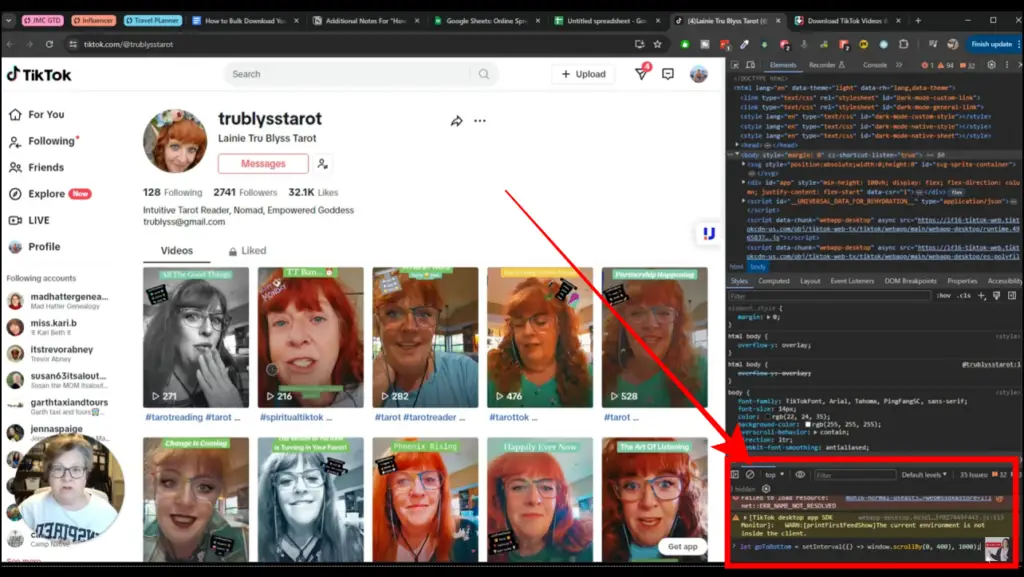Click the site information icon in address bar
The image size is (1024, 577).
(x=73, y=44)
